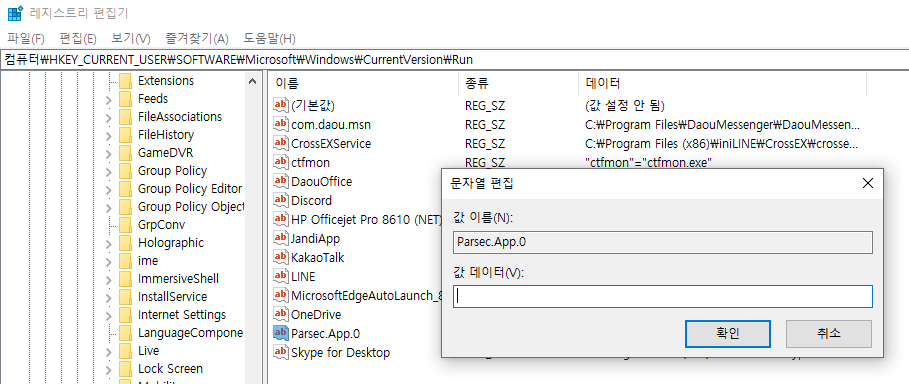Open the 즐겨찾기(A) menu
909x384 pixels.
[197, 39]
